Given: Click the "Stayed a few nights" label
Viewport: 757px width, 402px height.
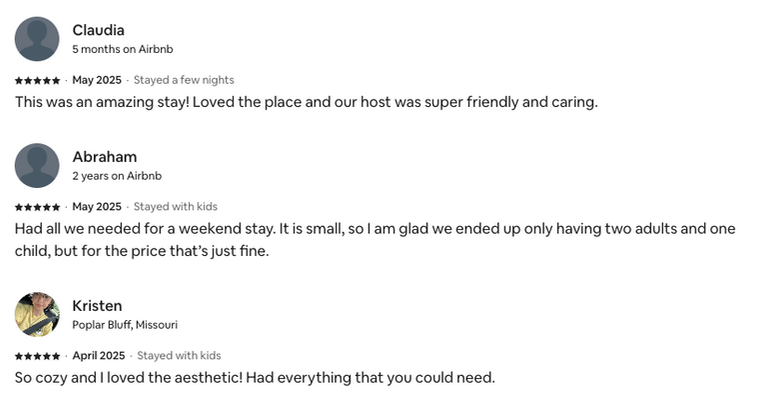Looking at the screenshot, I should pyautogui.click(x=184, y=80).
